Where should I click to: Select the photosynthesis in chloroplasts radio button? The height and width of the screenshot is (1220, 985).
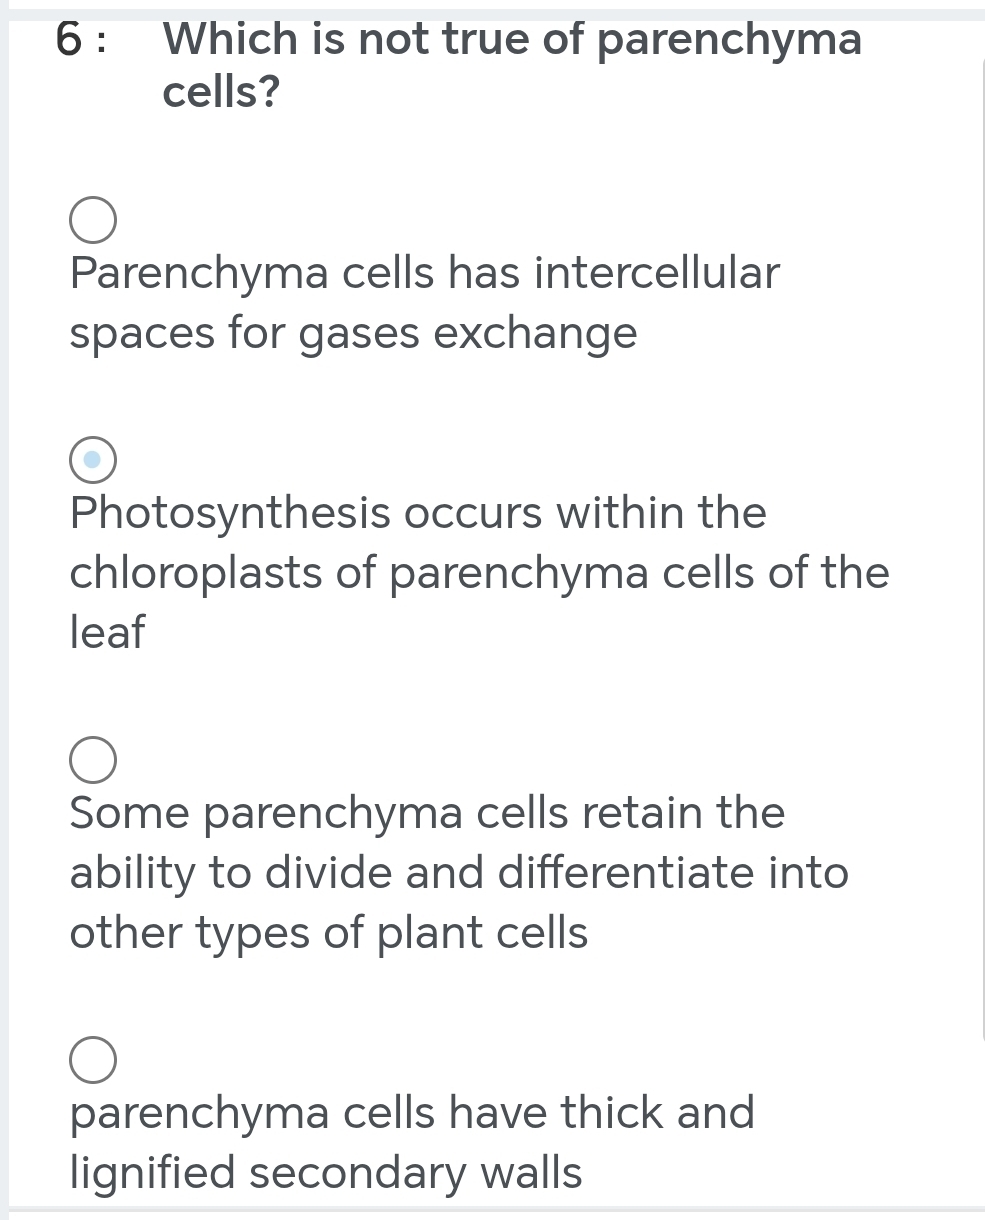[92, 460]
